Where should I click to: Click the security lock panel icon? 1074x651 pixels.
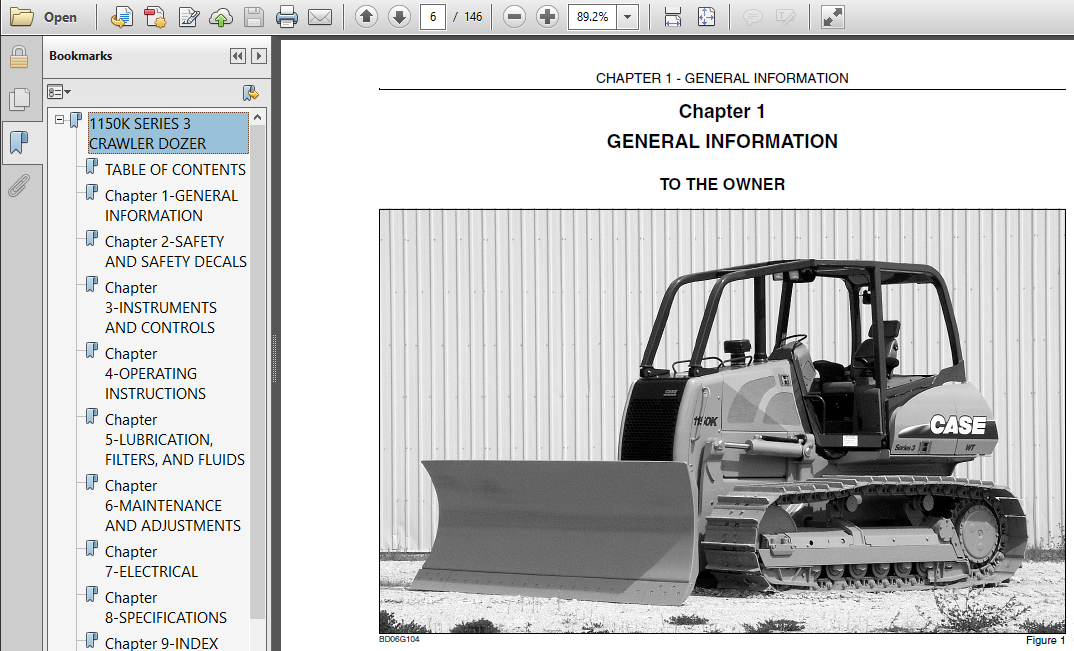click(19, 58)
